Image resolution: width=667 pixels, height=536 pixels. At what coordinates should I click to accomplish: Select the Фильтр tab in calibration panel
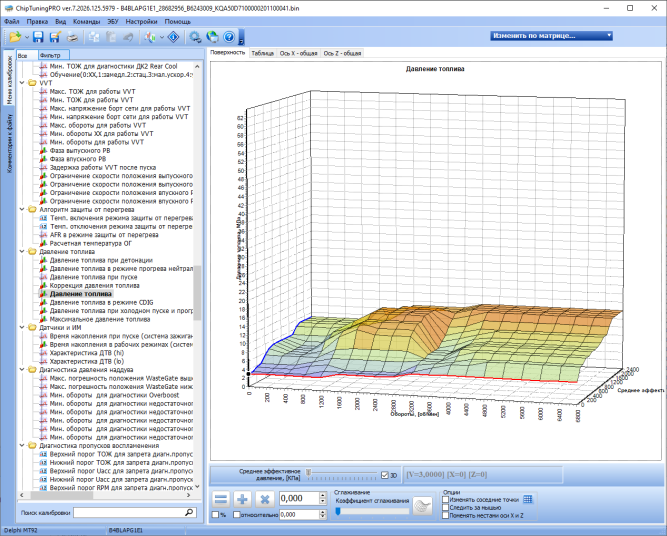point(54,55)
